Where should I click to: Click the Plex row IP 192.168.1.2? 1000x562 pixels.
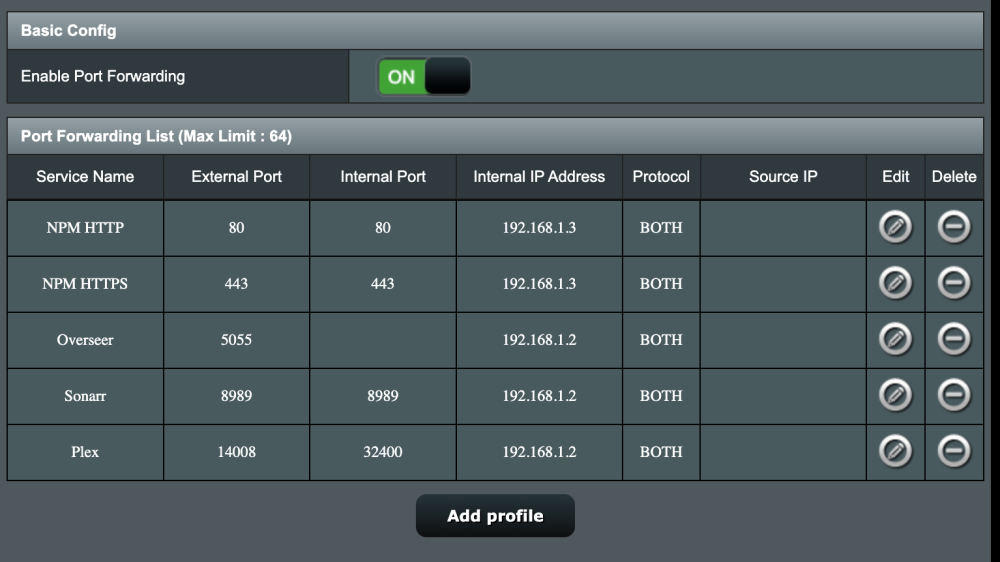pyautogui.click(x=539, y=452)
